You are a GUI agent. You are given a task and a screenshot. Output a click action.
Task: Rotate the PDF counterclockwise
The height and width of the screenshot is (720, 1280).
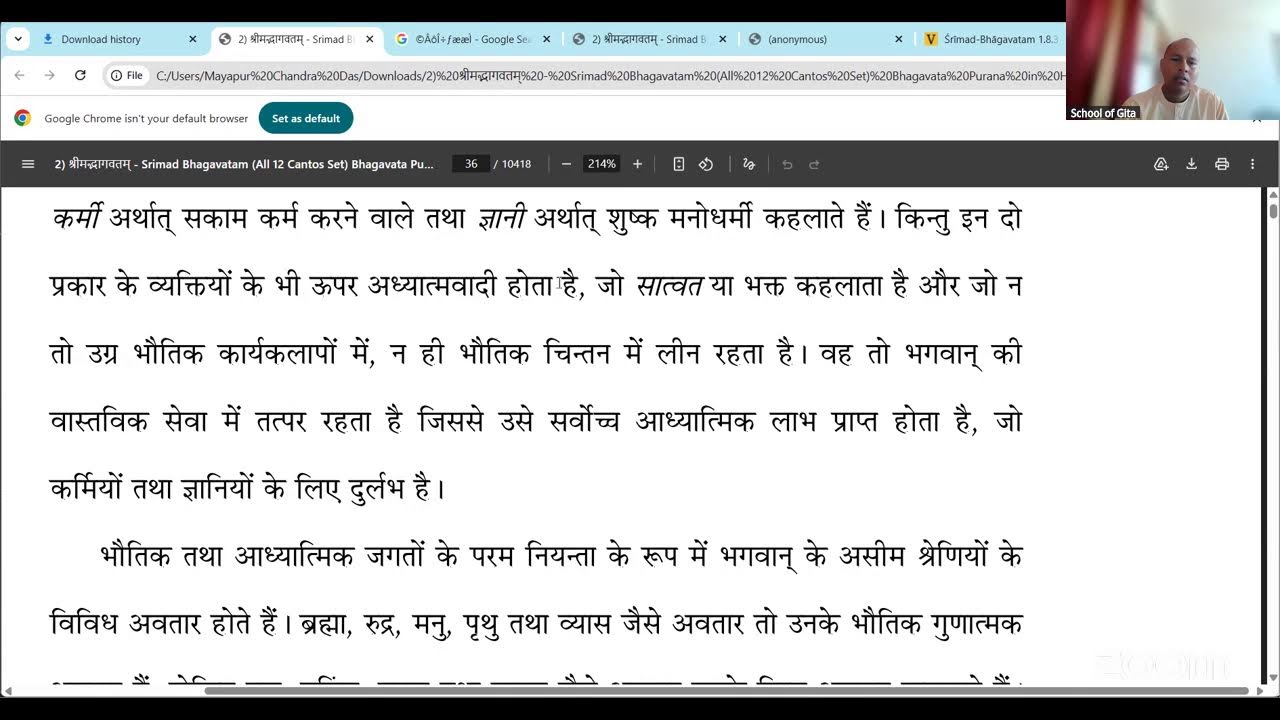[706, 164]
